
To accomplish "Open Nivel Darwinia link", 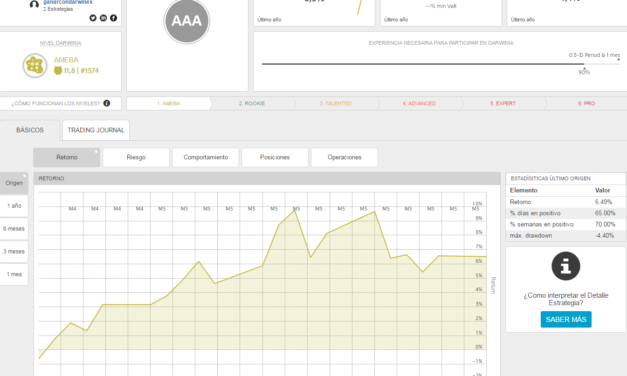I will click(x=60, y=43).
